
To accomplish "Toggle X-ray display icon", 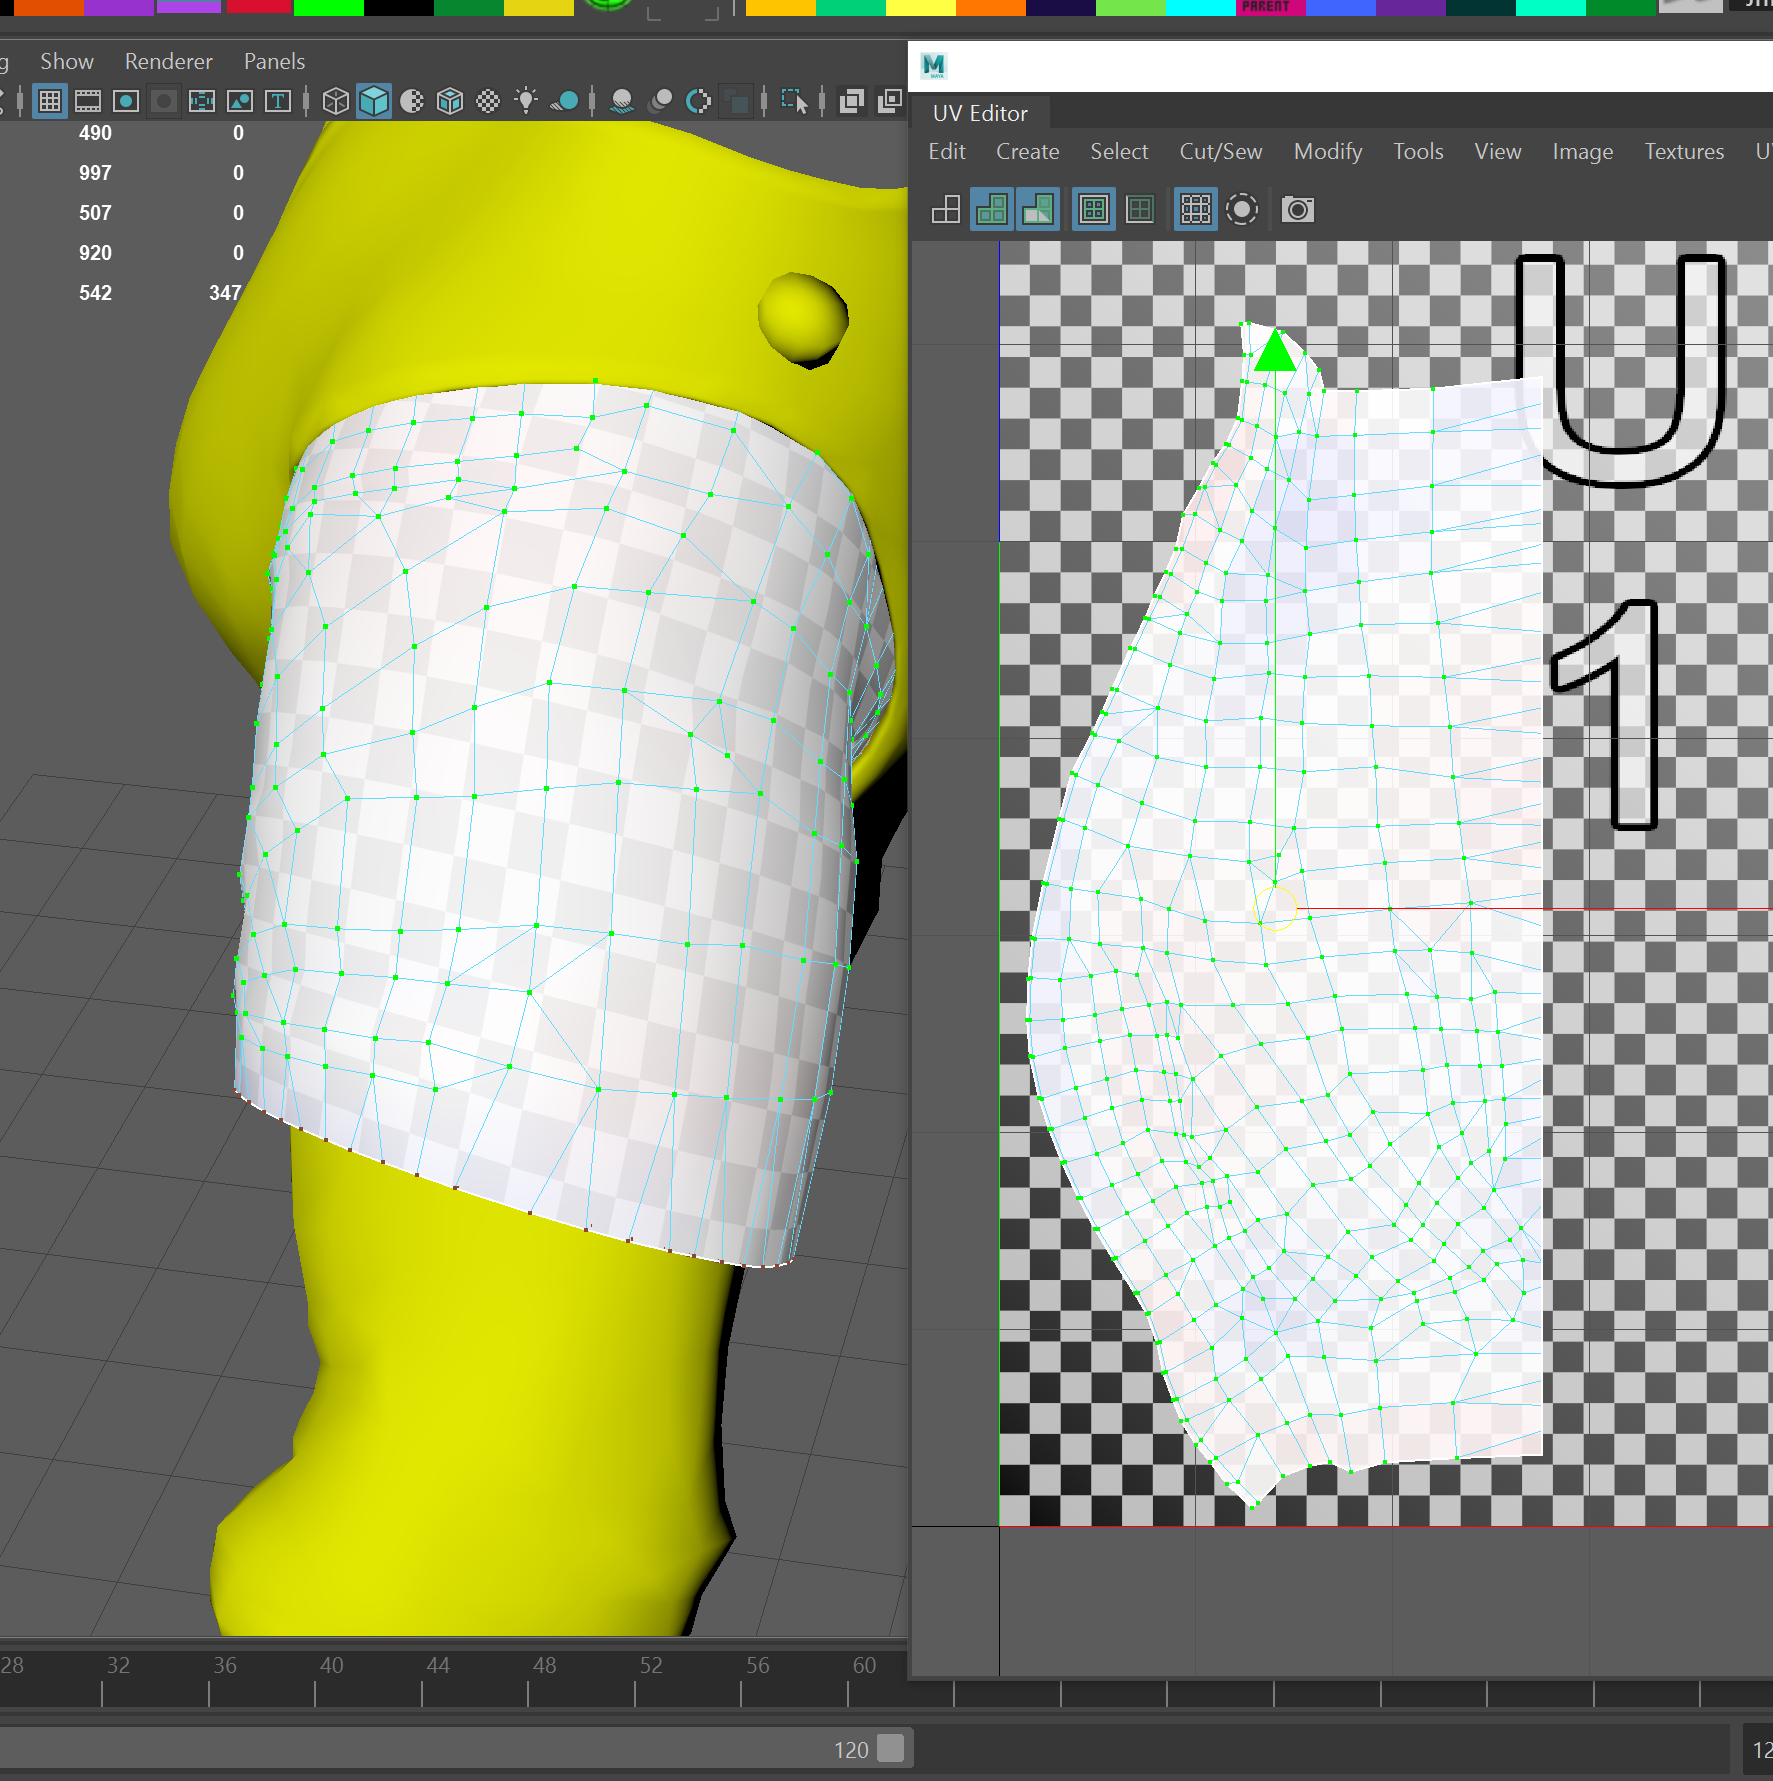I will tap(852, 101).
